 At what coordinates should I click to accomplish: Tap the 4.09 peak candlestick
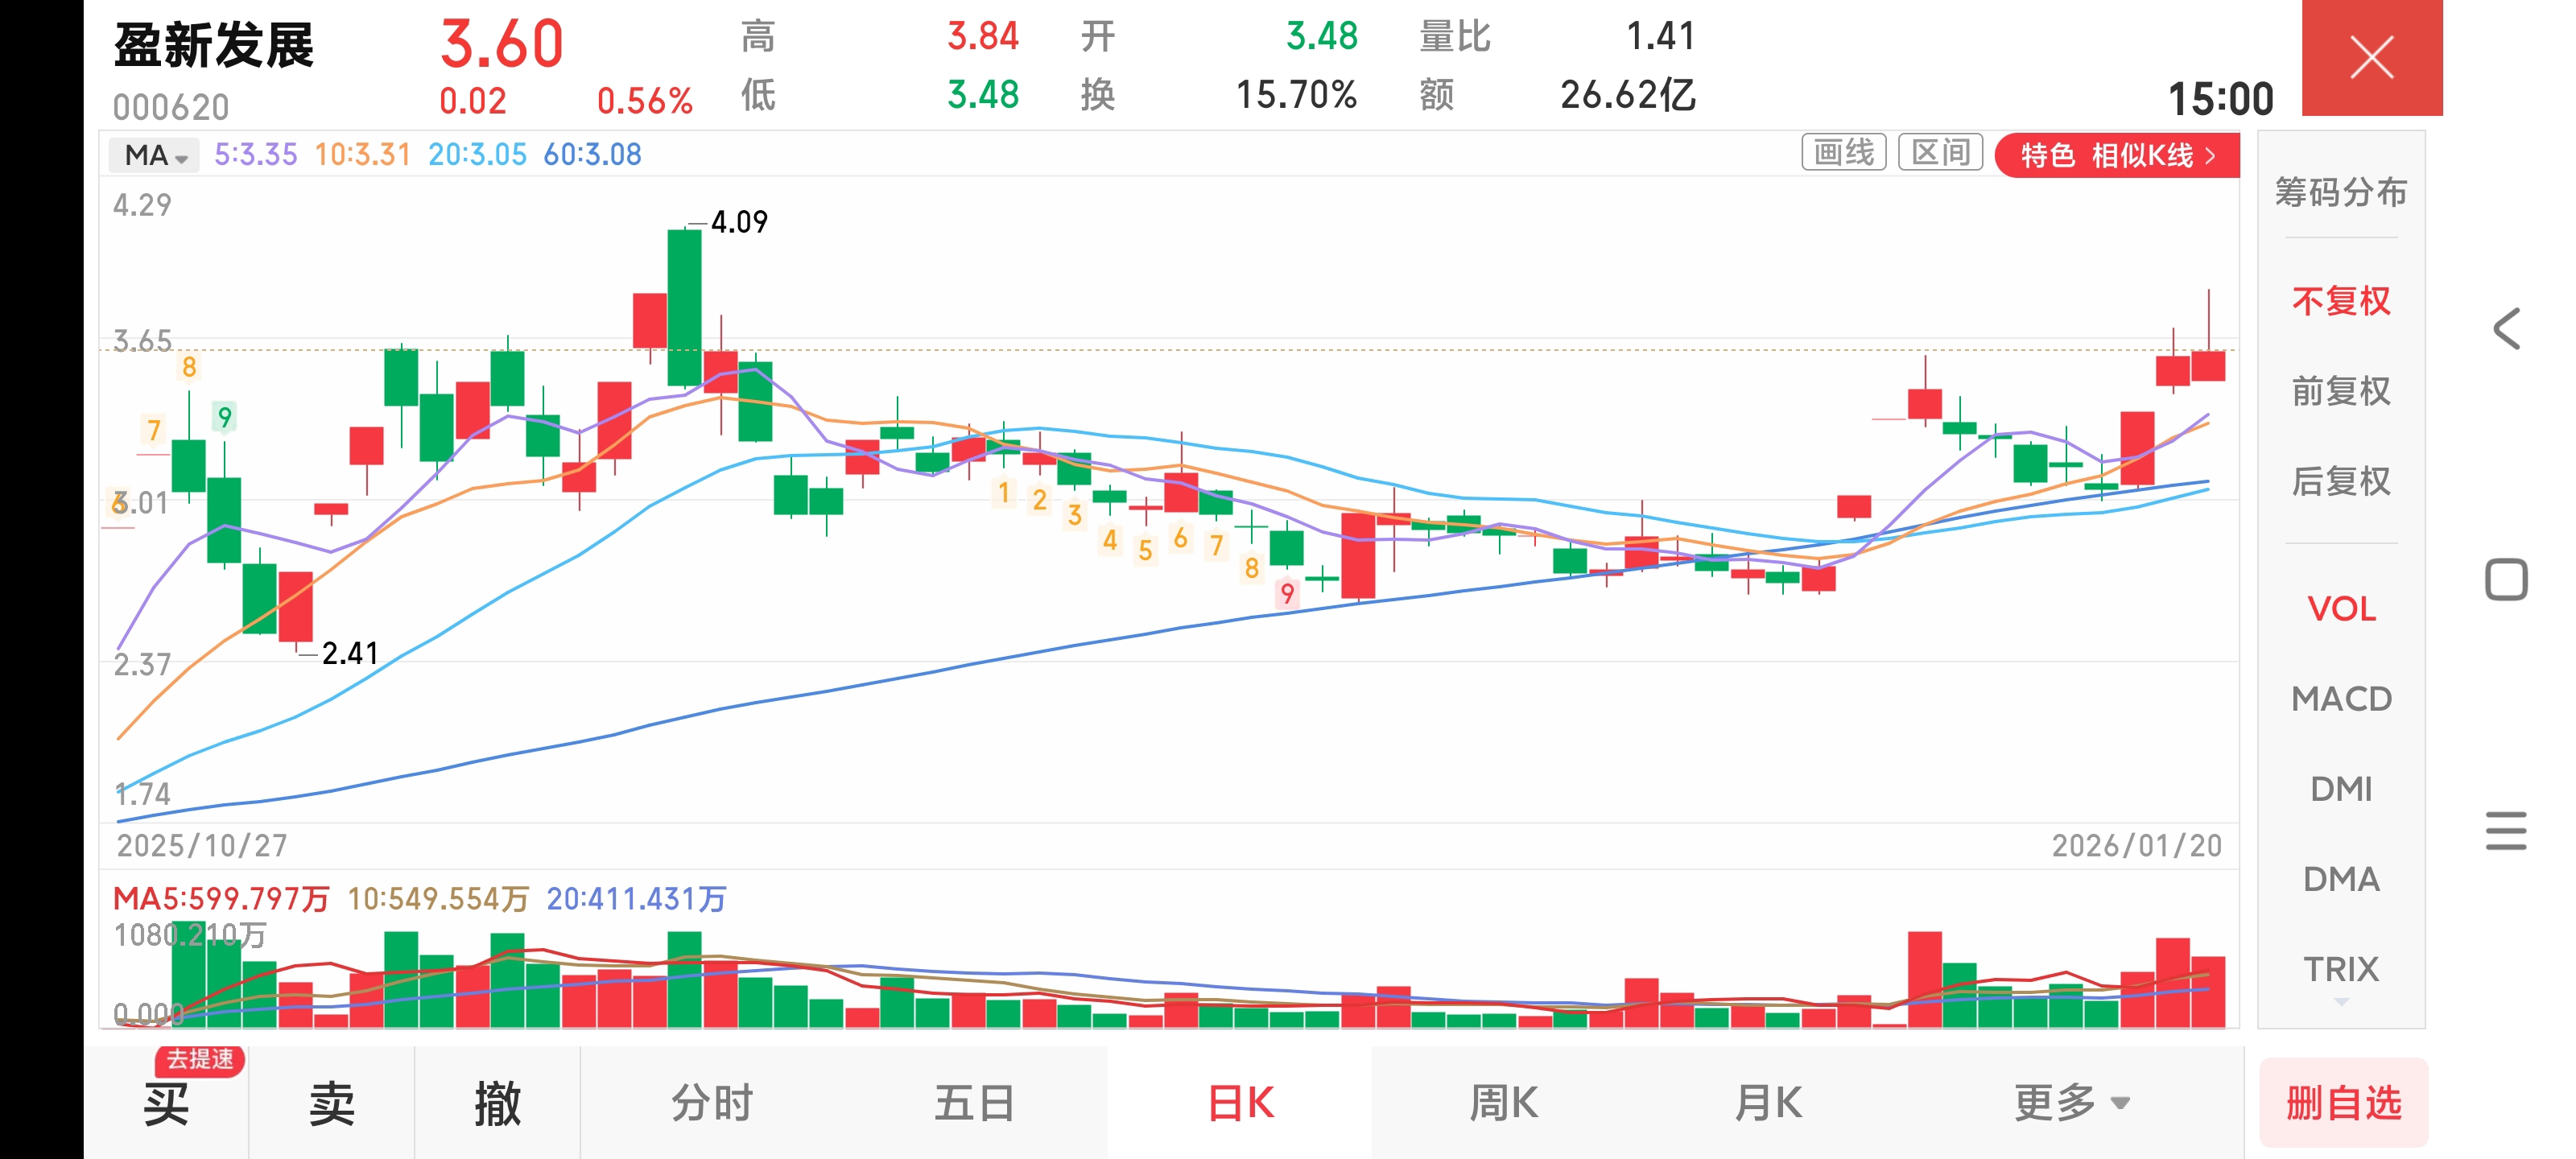pyautogui.click(x=685, y=307)
